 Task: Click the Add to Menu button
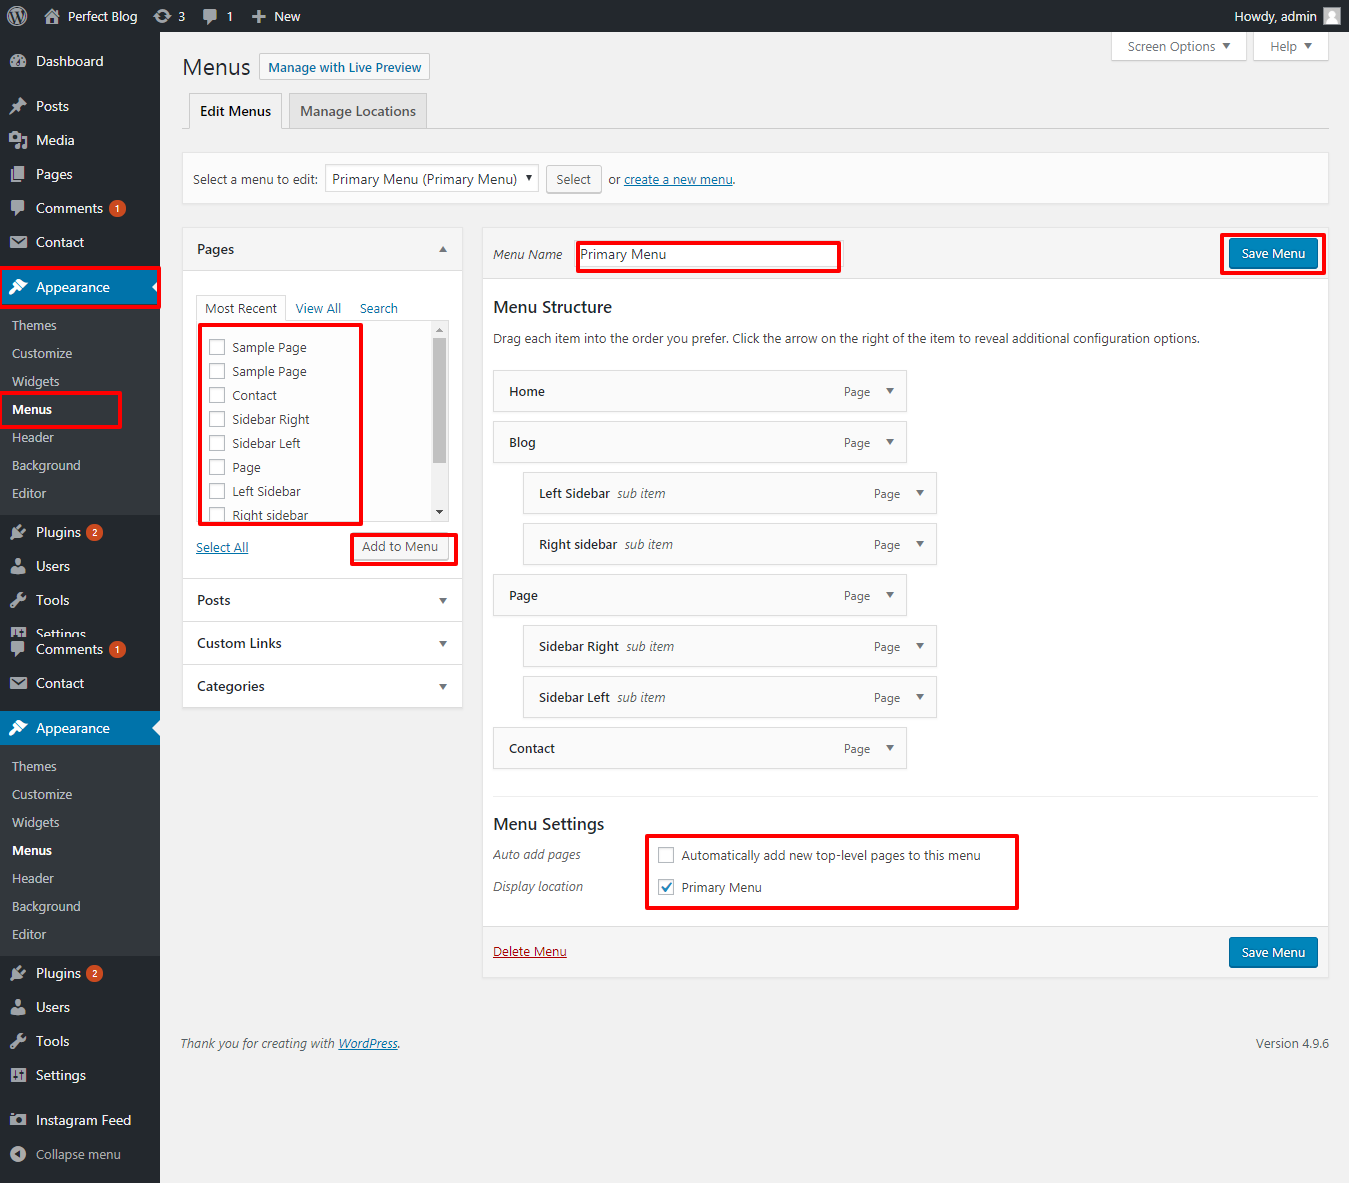pyautogui.click(x=400, y=547)
